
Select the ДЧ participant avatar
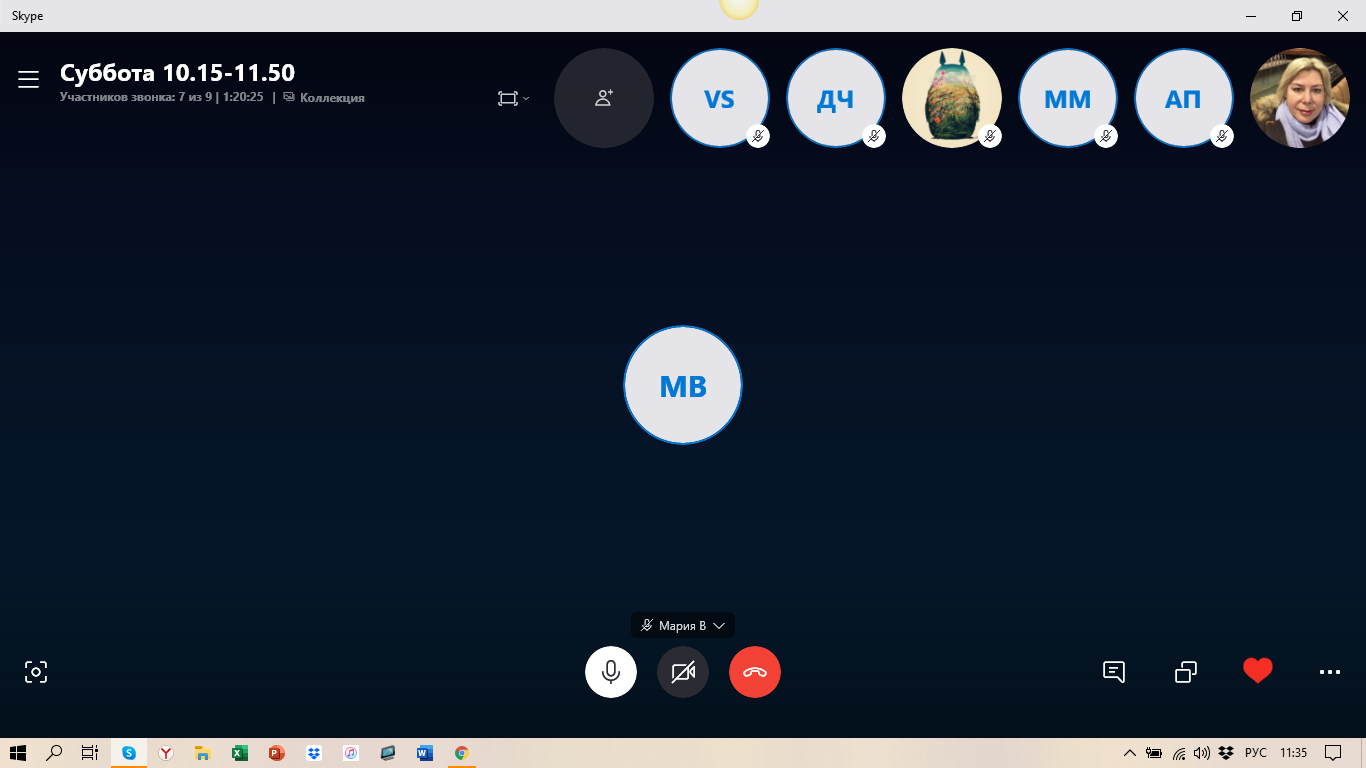point(835,98)
